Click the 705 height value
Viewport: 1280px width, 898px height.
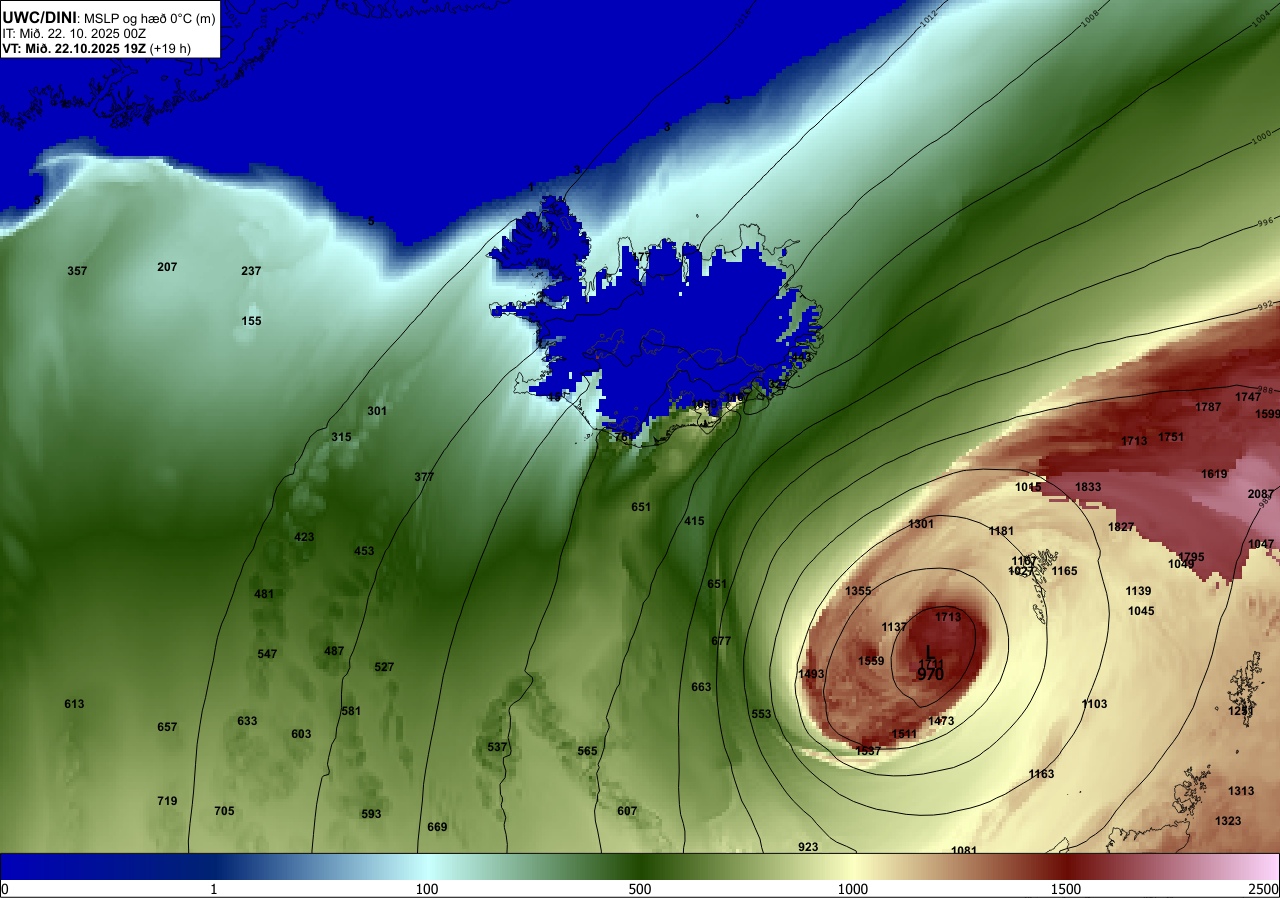point(224,811)
